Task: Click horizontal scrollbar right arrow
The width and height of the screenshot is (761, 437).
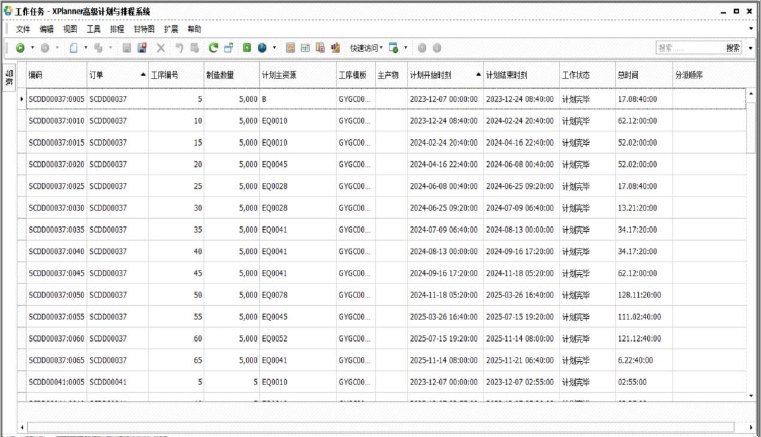Action: [x=751, y=427]
